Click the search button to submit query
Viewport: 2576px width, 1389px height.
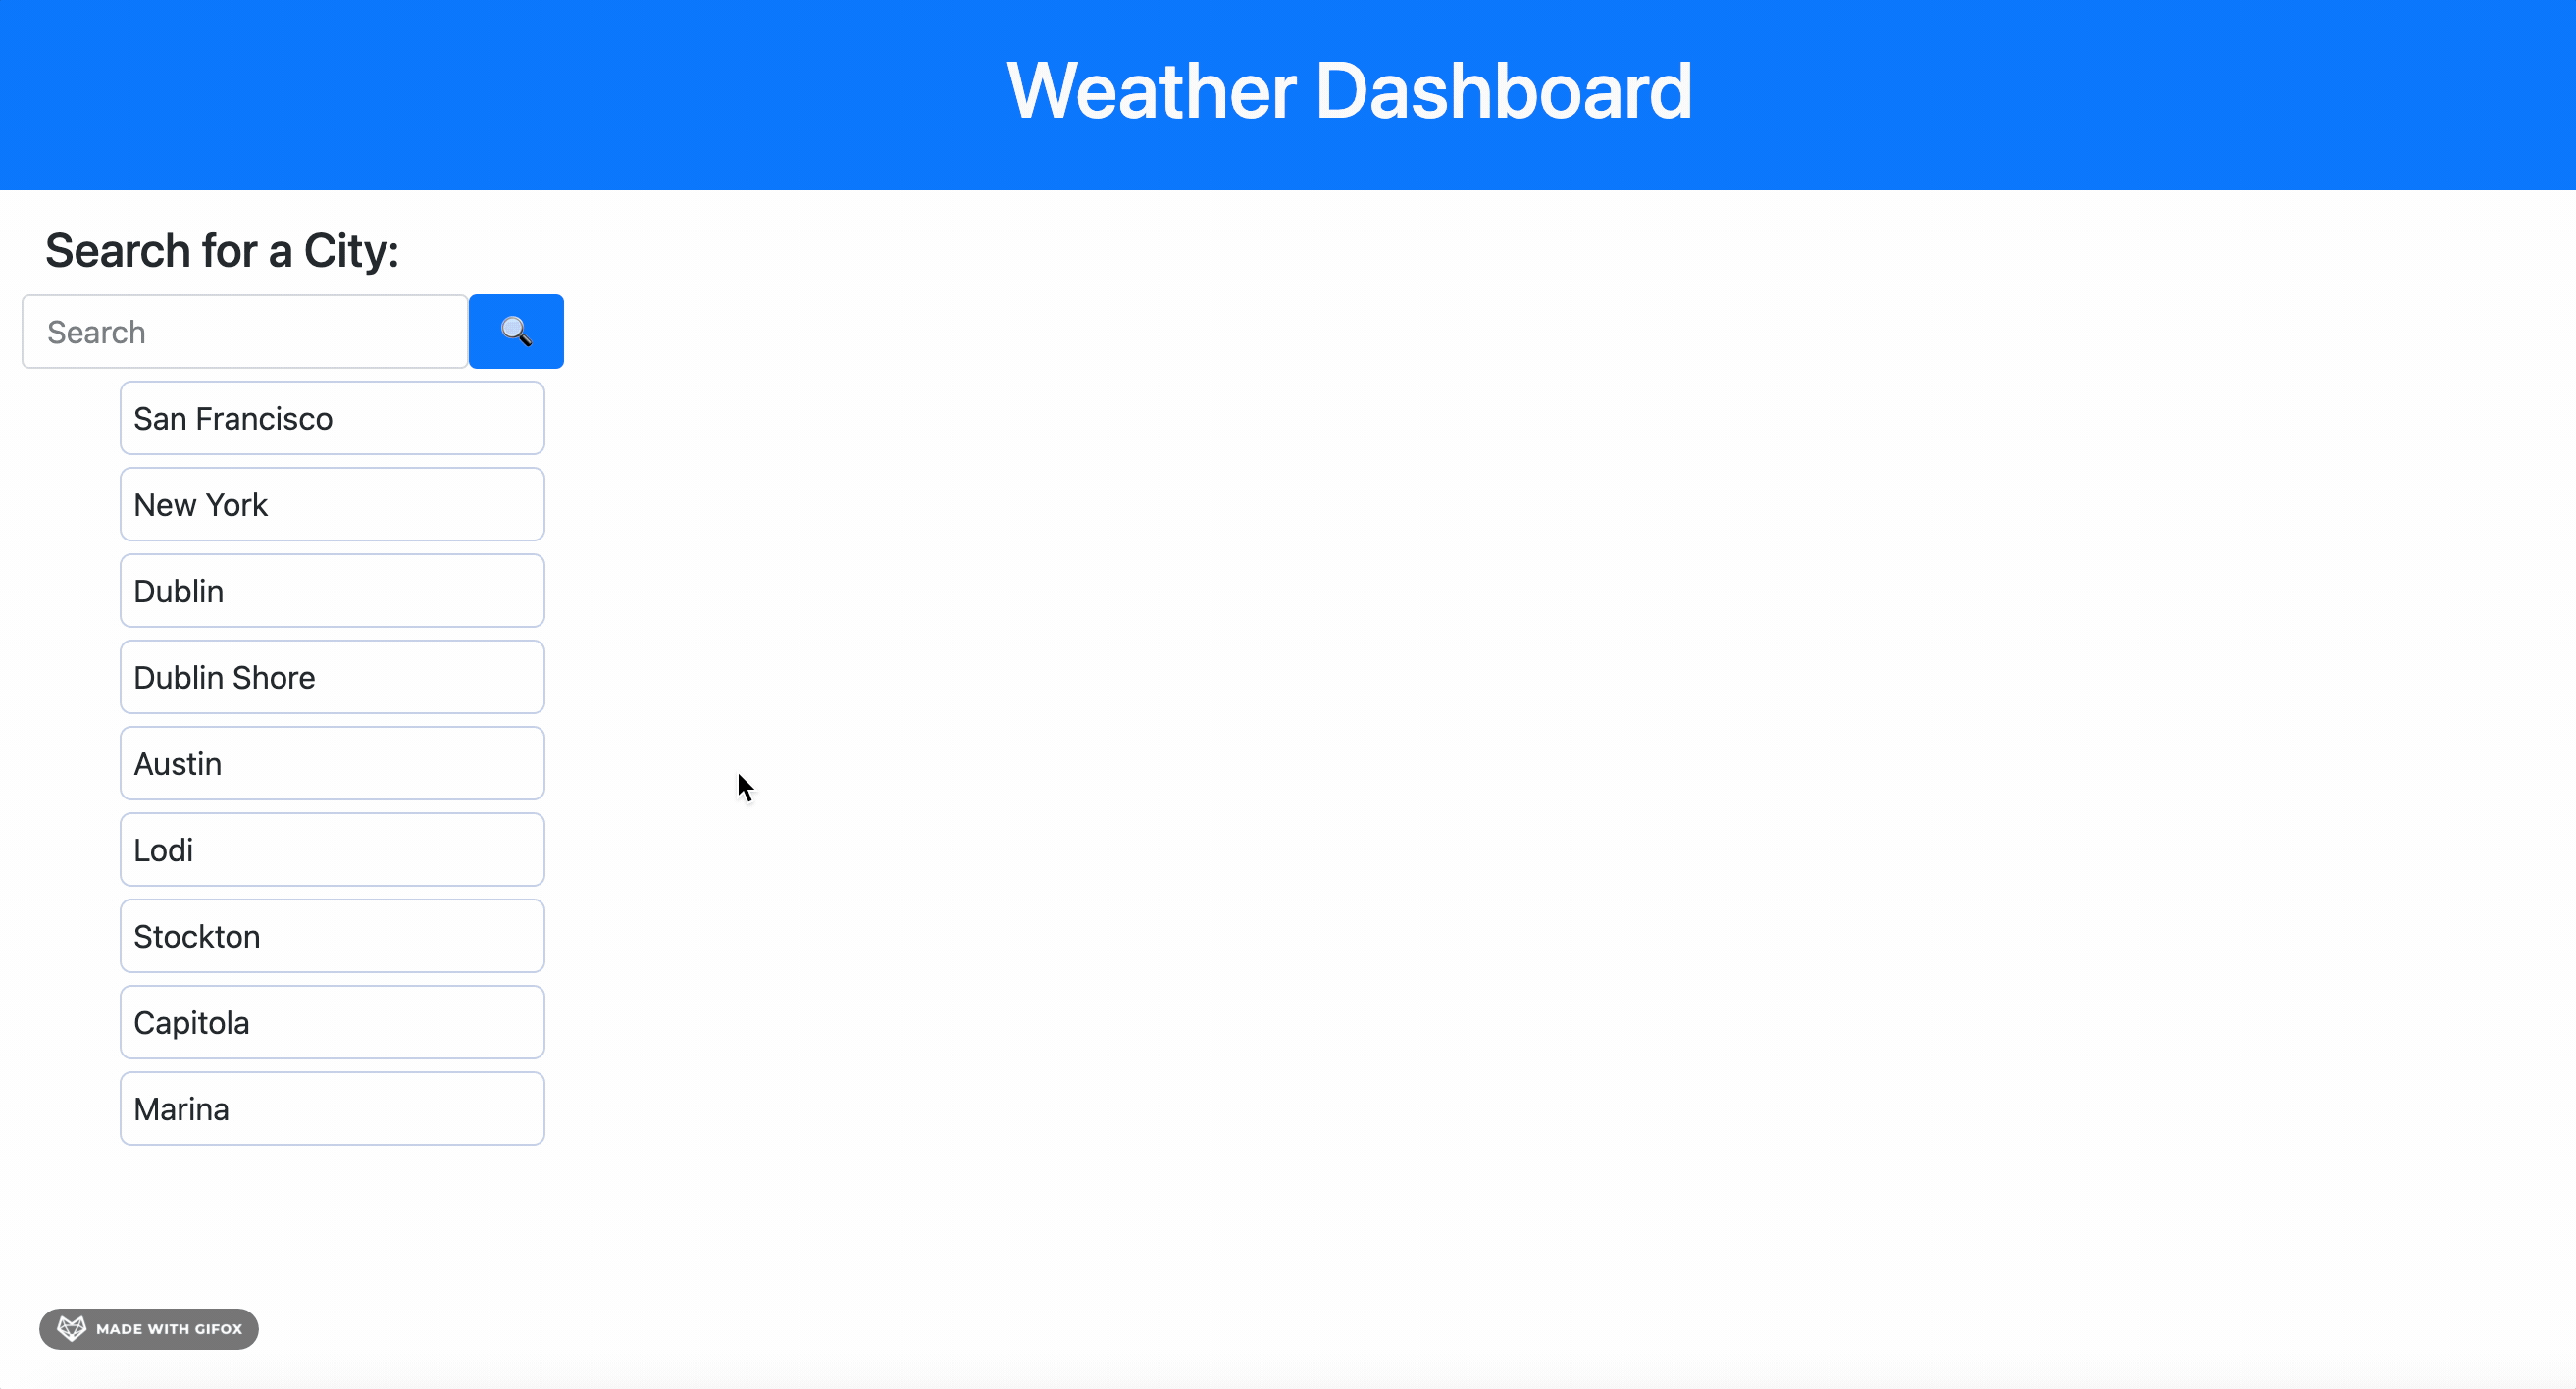517,331
